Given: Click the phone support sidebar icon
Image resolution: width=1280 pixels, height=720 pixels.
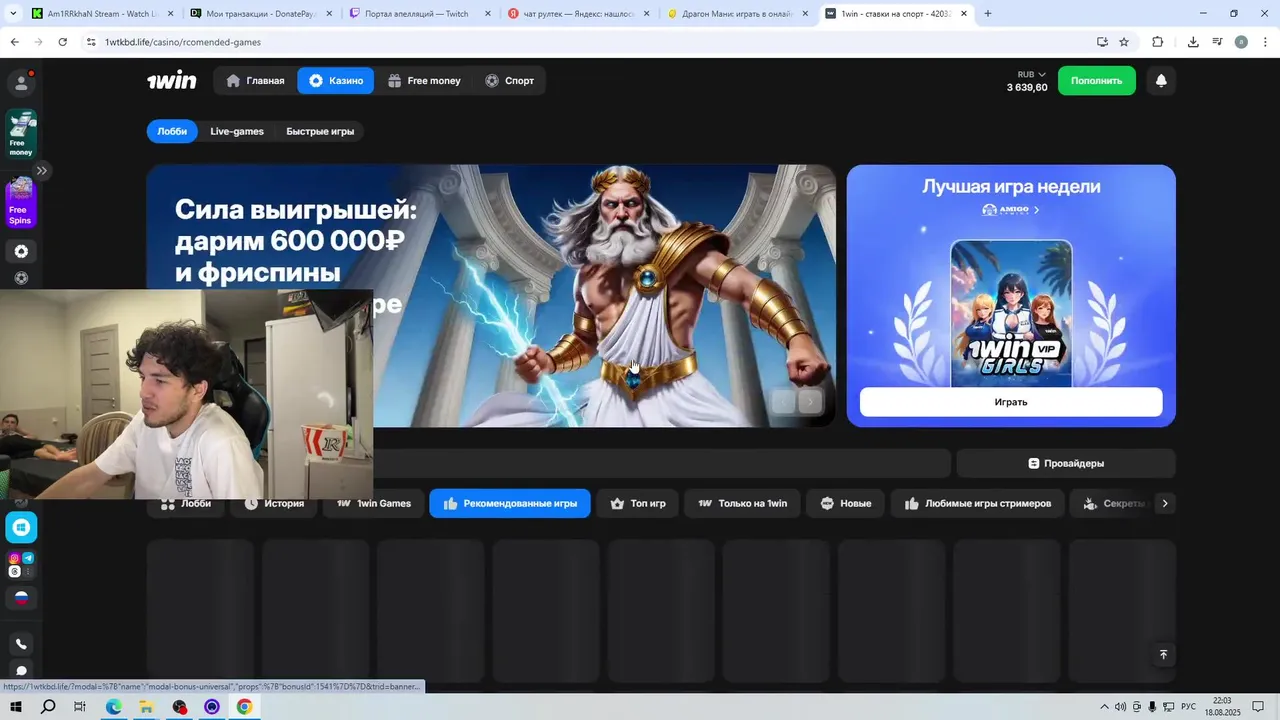Looking at the screenshot, I should pos(21,644).
